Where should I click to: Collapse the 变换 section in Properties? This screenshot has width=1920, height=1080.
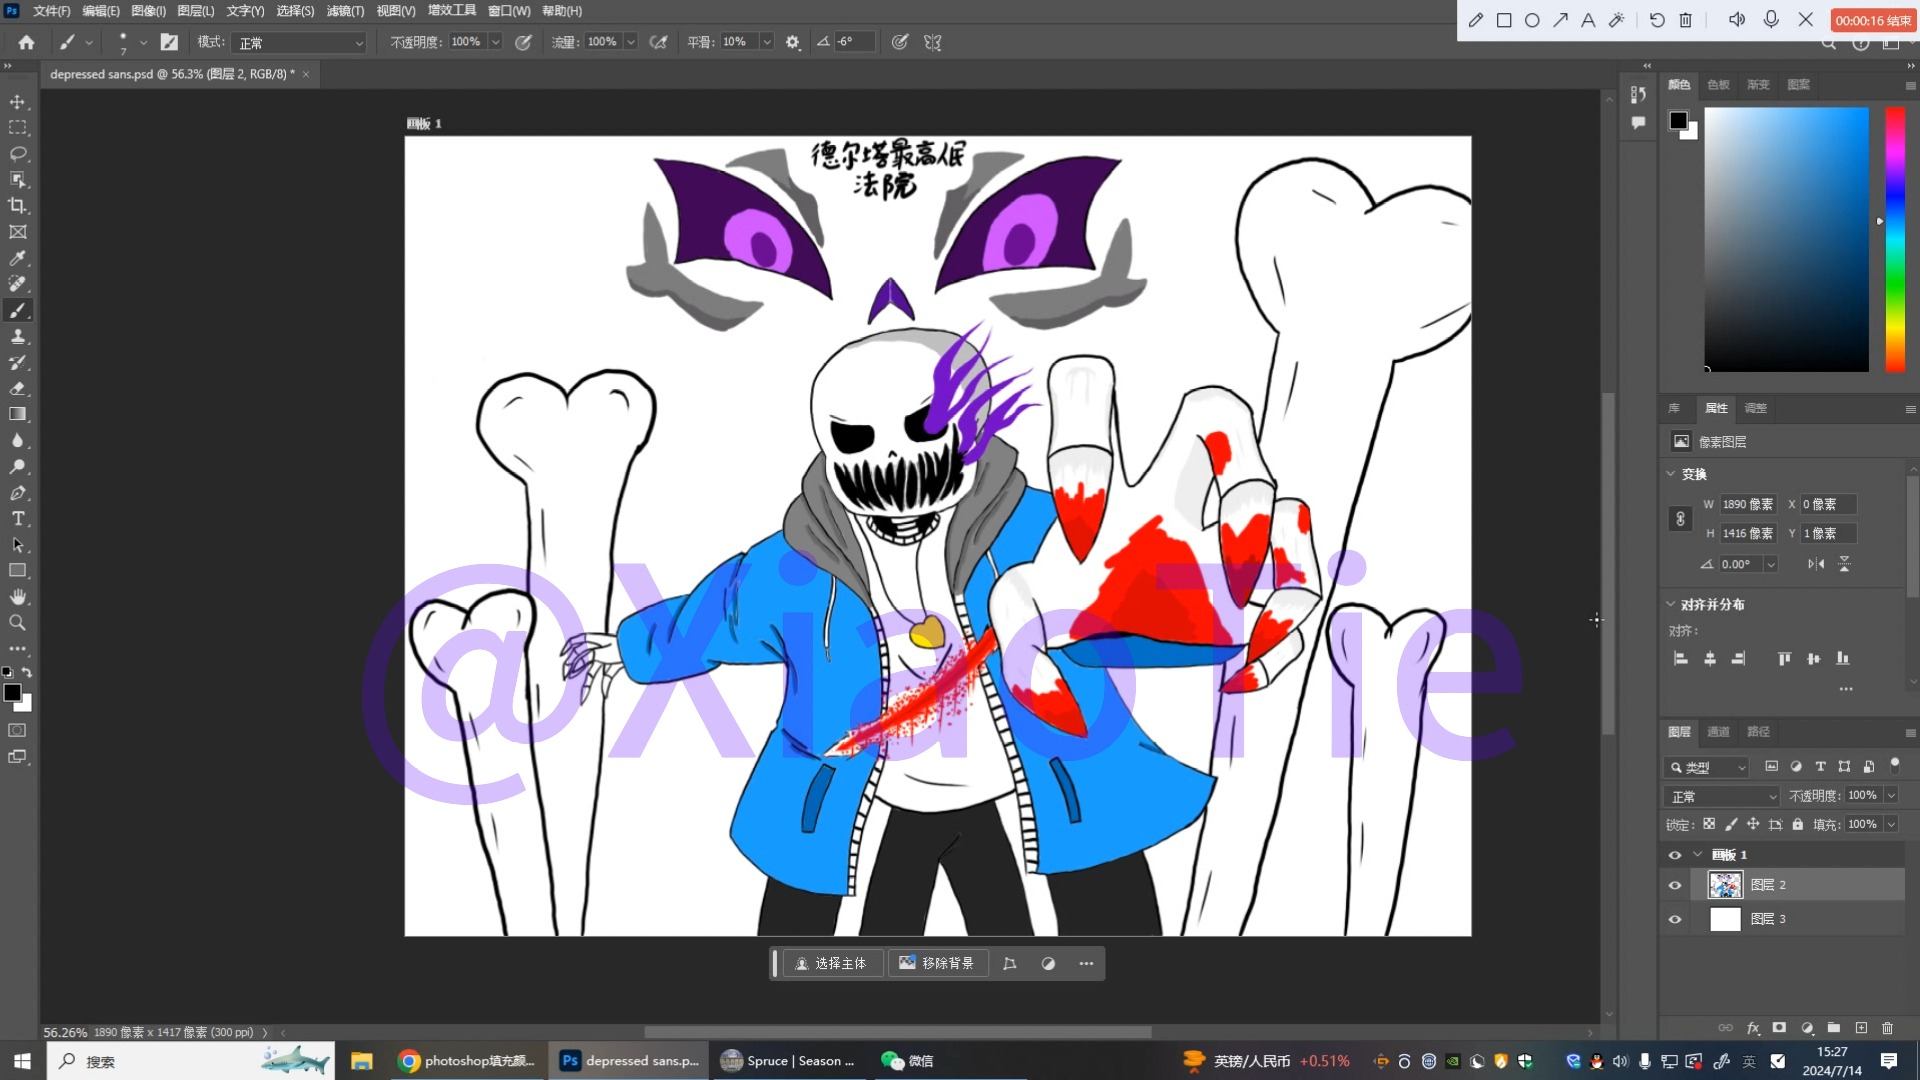coord(1670,474)
